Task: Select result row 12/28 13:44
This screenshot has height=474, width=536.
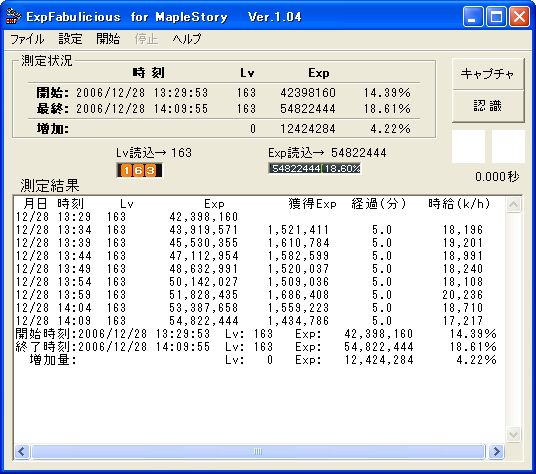Action: [x=250, y=256]
